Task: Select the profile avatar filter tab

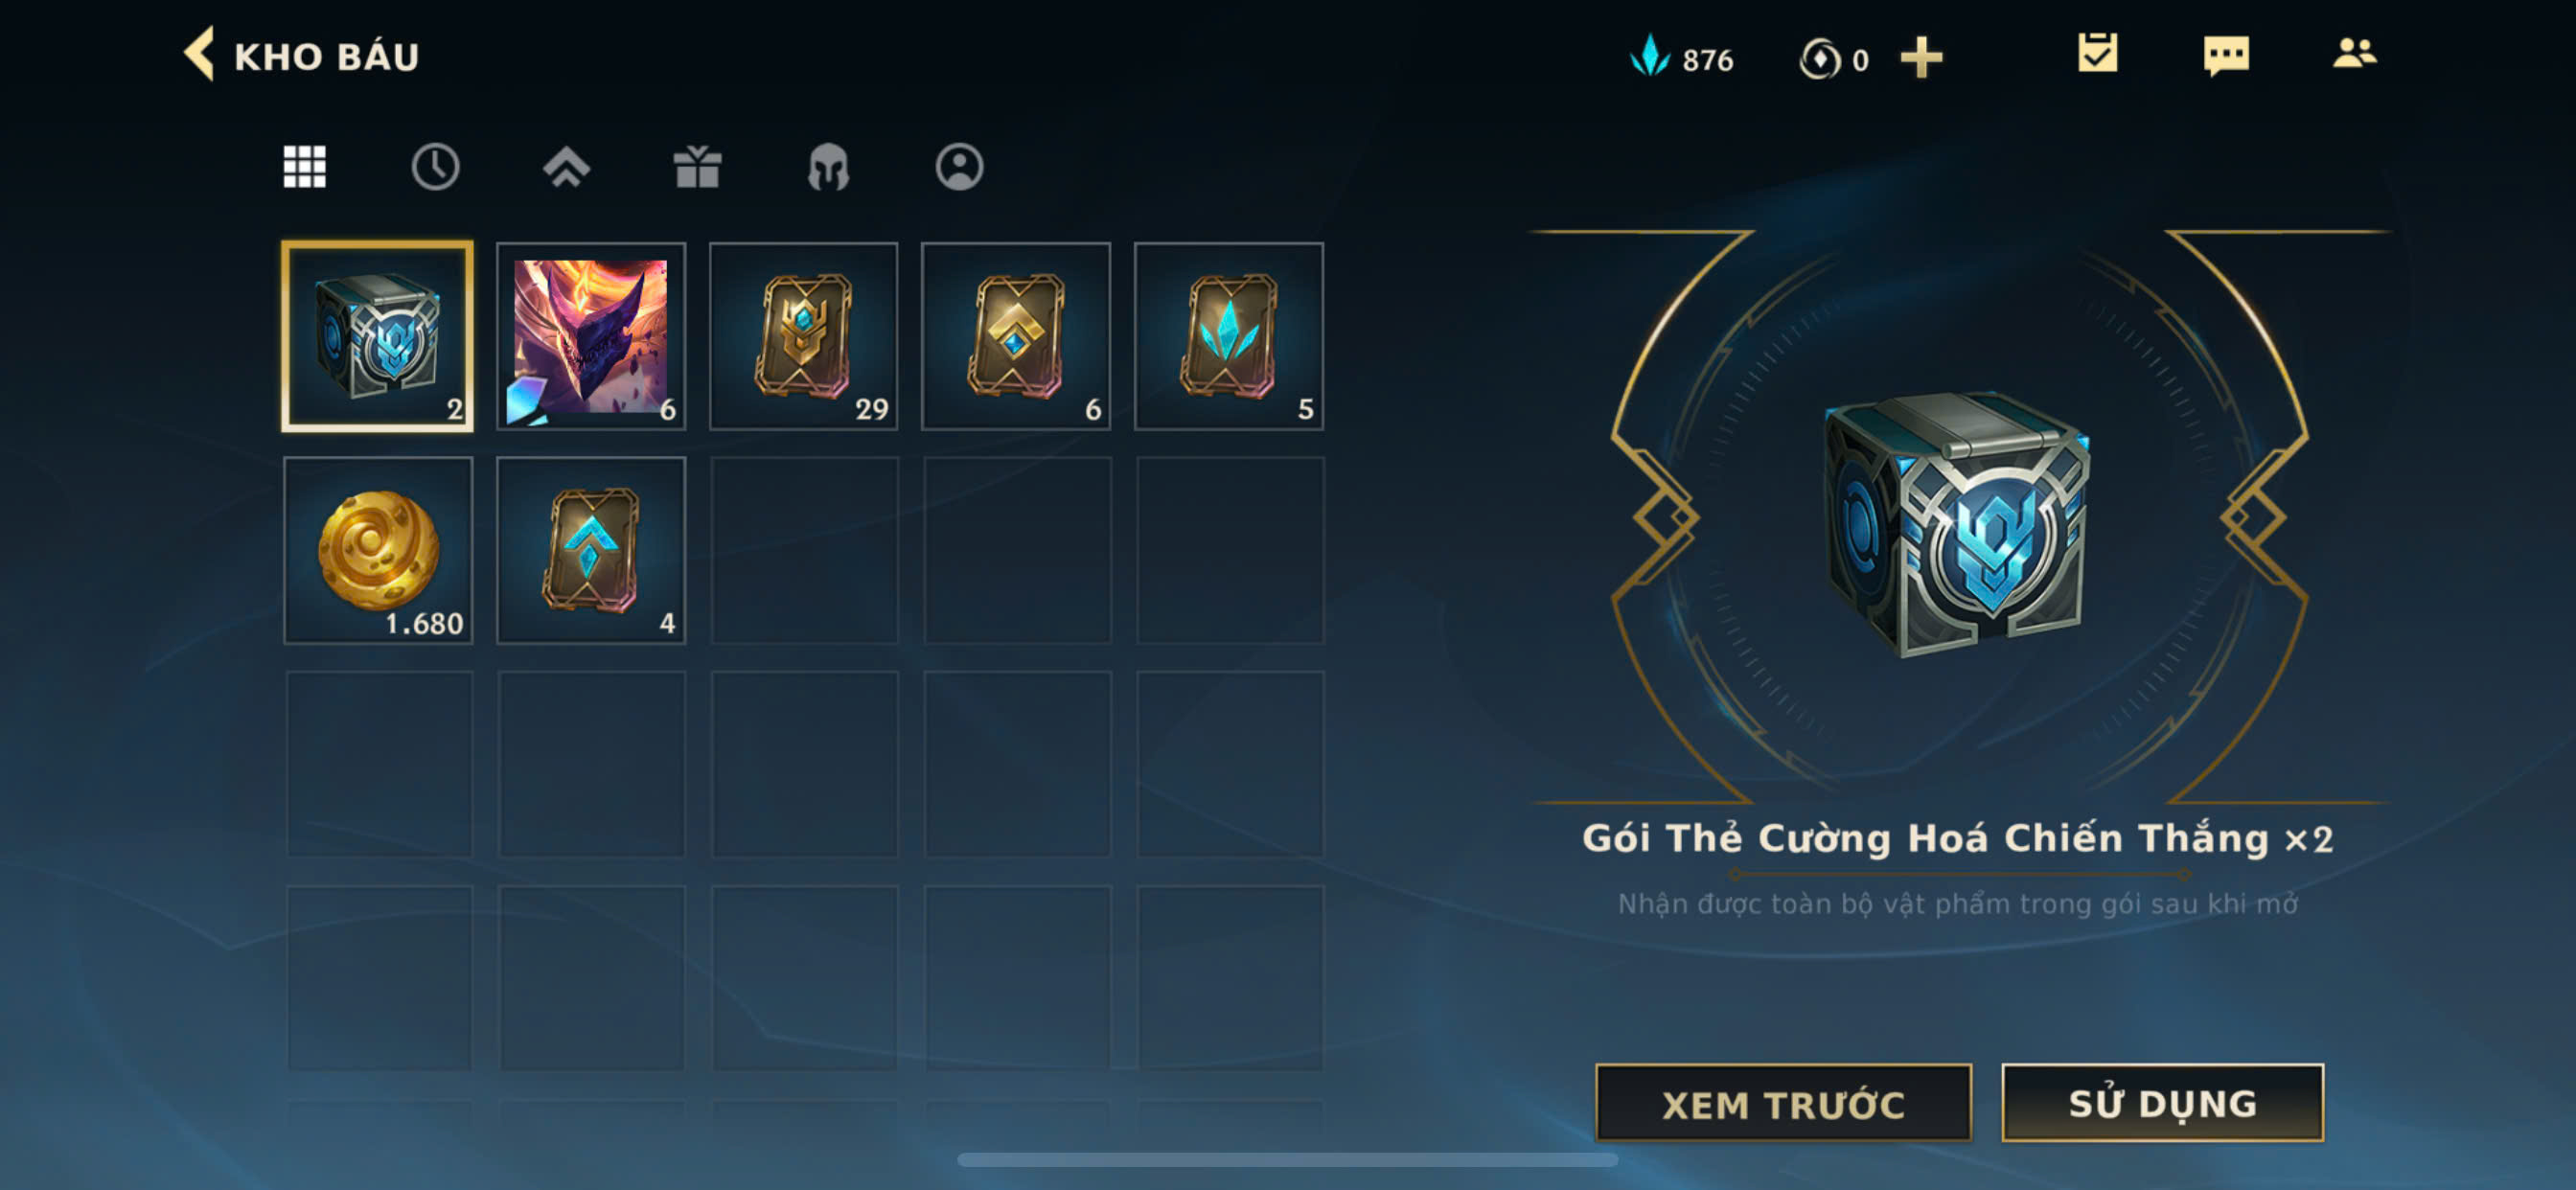Action: pos(959,166)
